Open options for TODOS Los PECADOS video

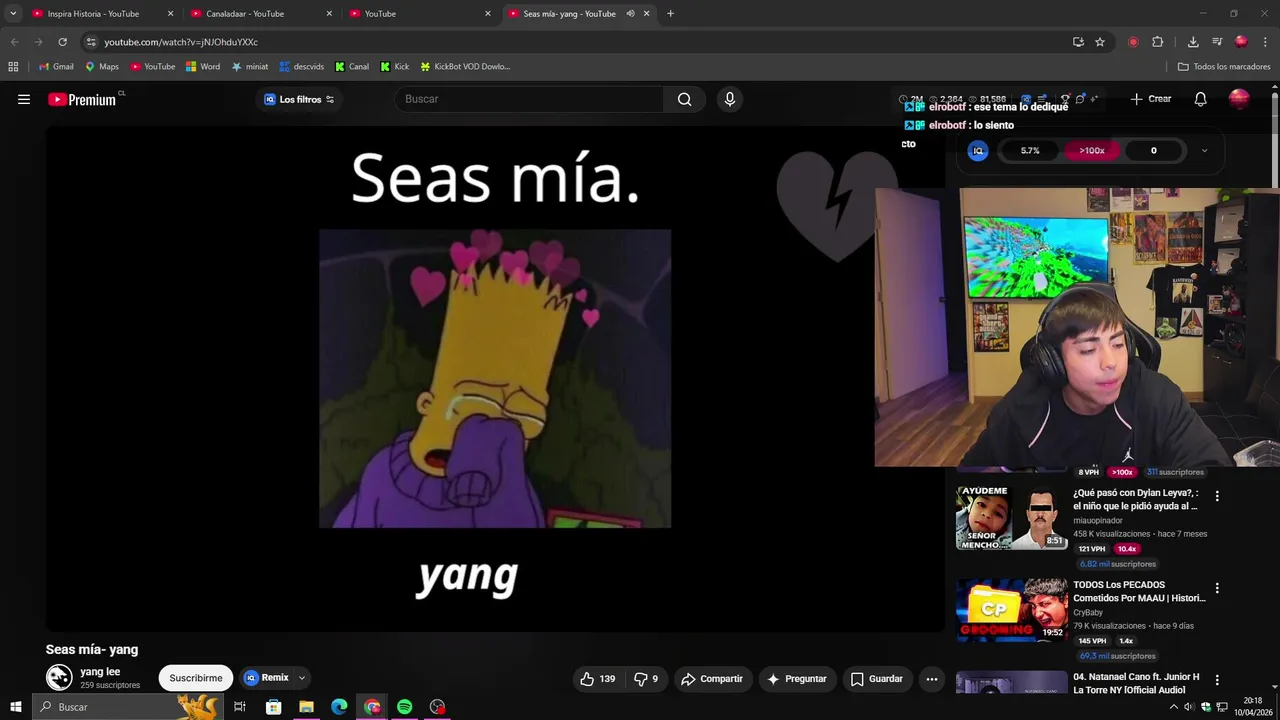click(x=1217, y=588)
